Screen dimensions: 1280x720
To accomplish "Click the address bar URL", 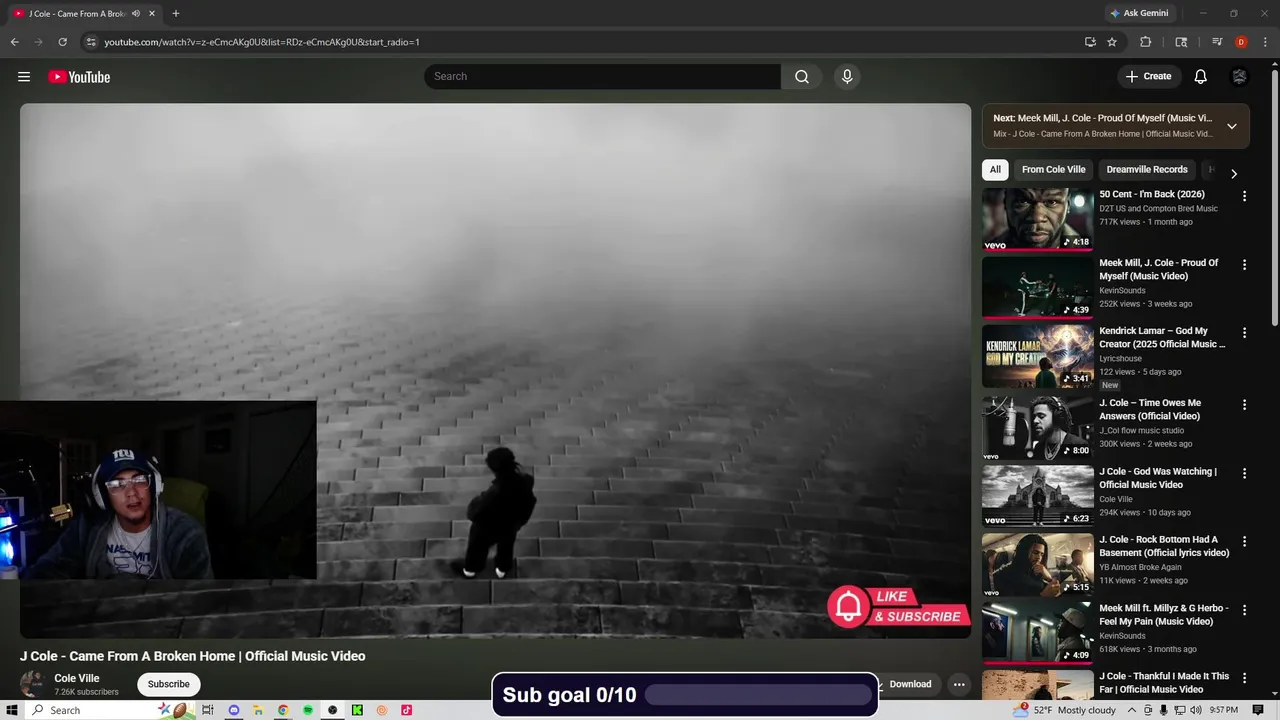I will point(262,42).
